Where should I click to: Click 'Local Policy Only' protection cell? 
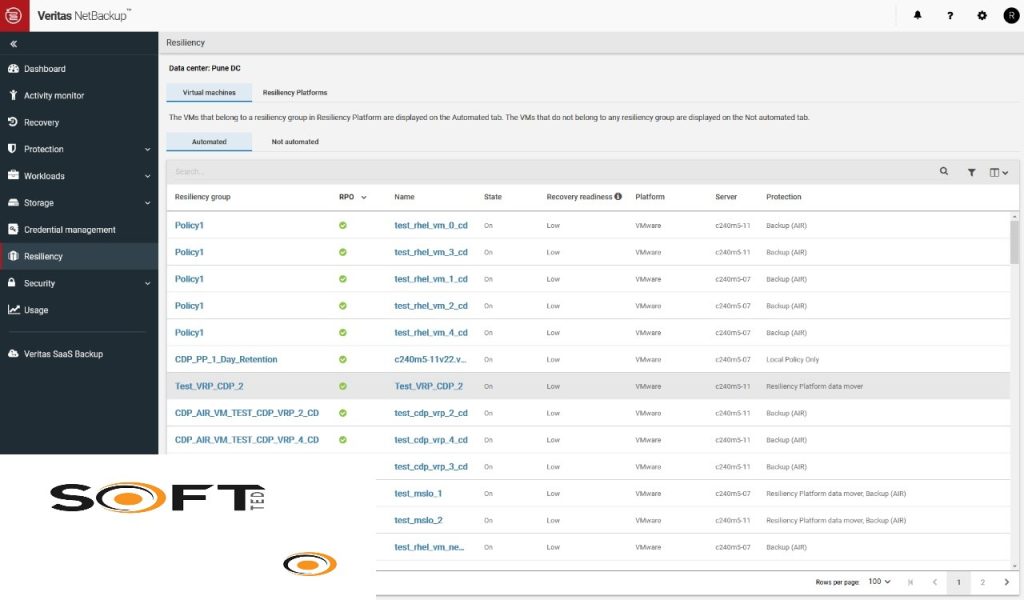[x=792, y=359]
